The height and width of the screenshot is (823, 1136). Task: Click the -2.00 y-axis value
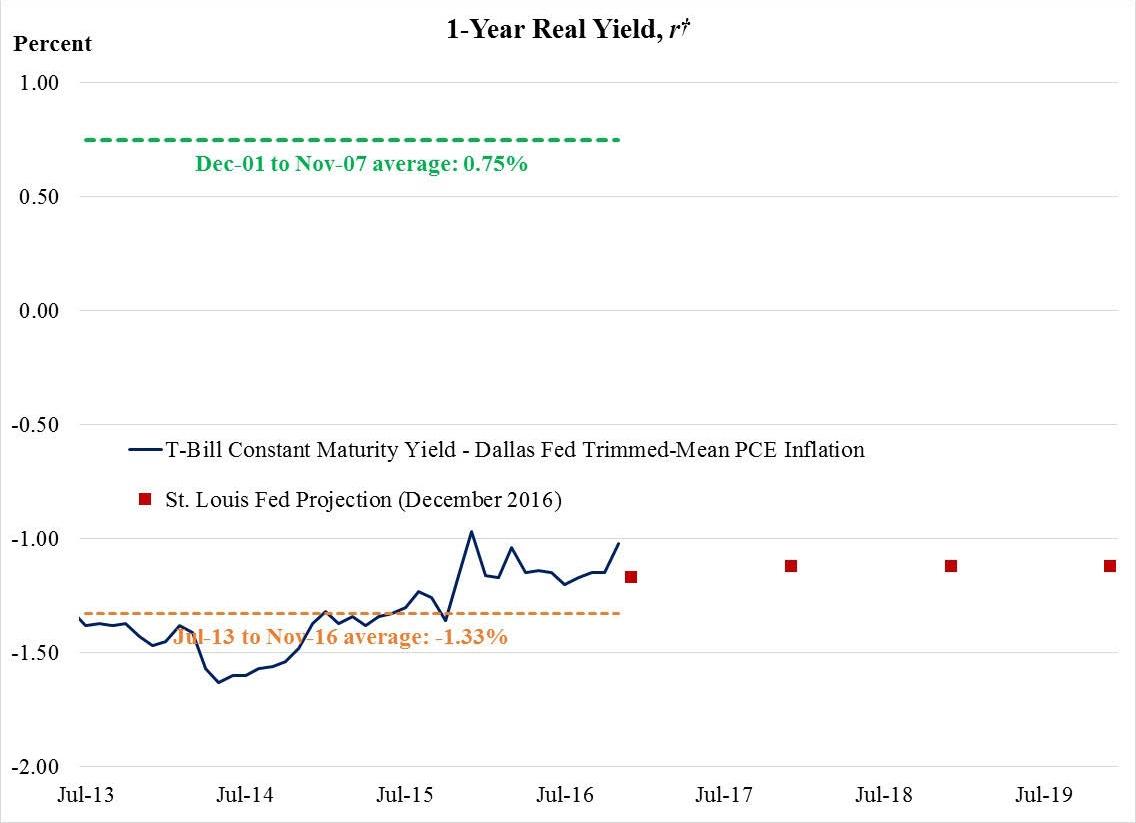(x=38, y=767)
